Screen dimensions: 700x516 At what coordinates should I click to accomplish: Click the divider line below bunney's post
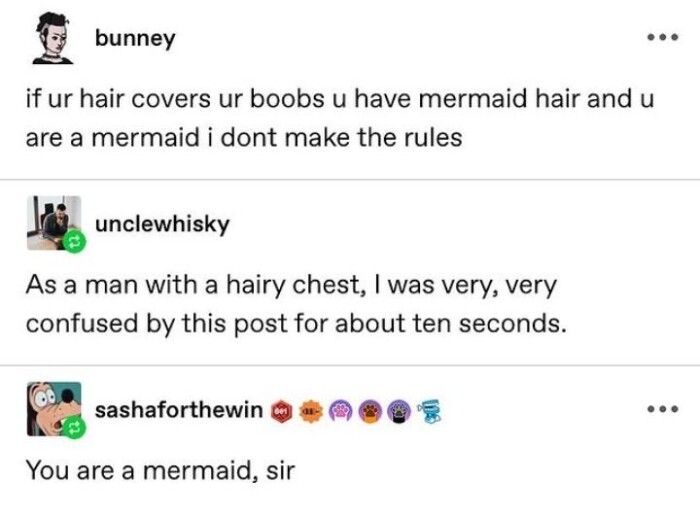click(350, 179)
